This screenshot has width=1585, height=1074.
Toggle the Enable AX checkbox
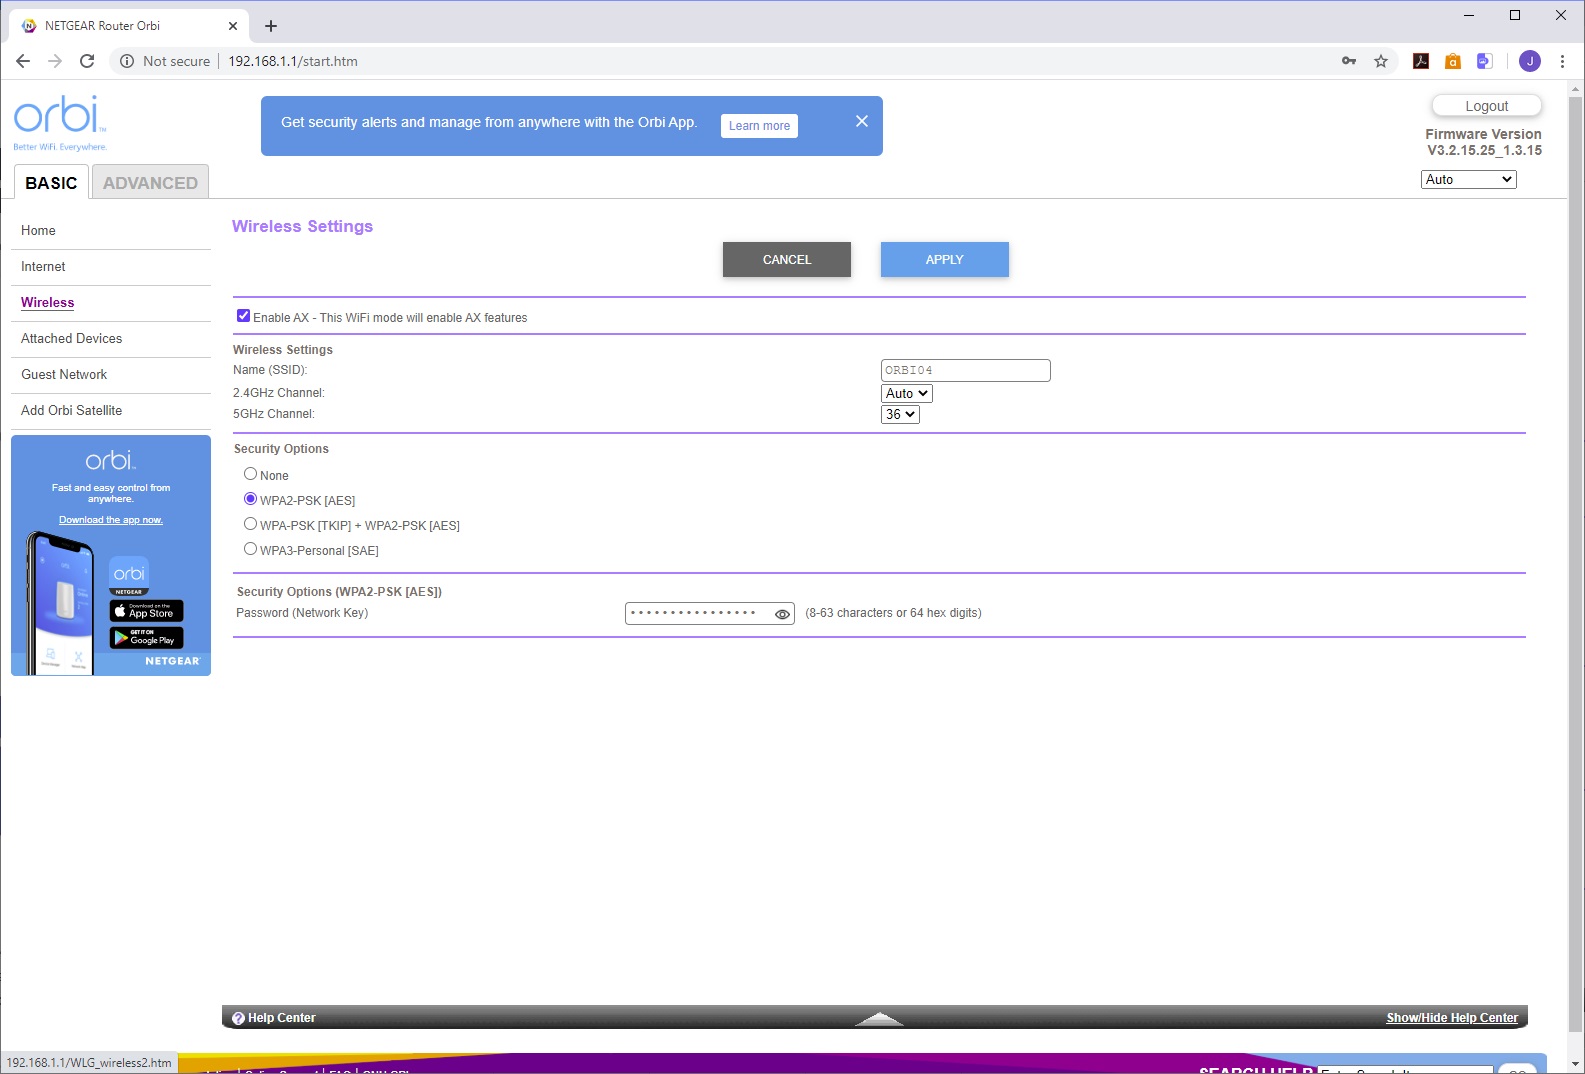click(x=243, y=316)
